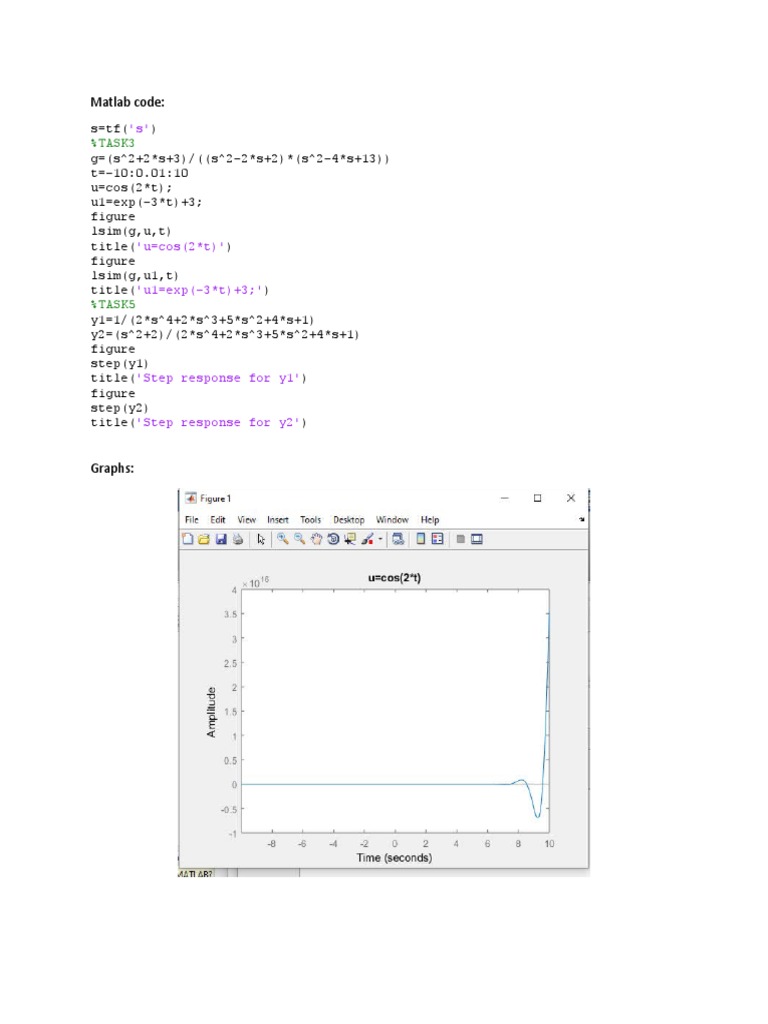768x1024 pixels.
Task: Open the Tools menu in Figure 1
Action: (310, 520)
